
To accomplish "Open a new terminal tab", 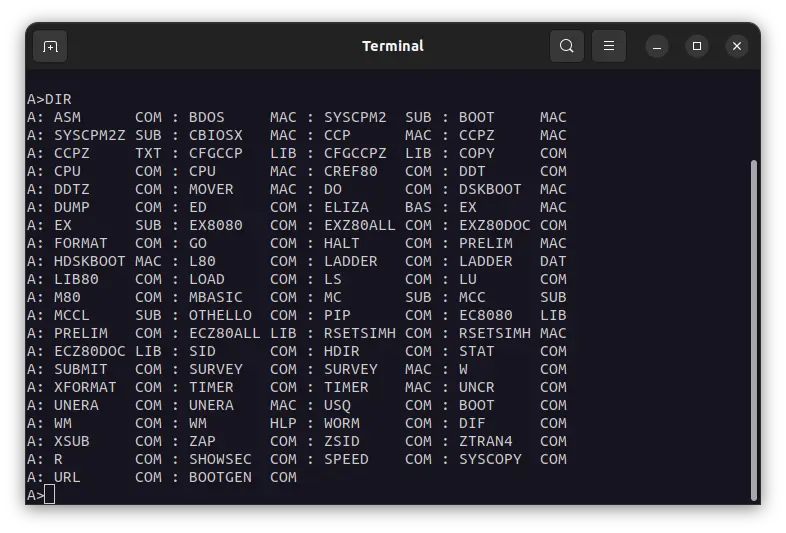I will point(50,47).
